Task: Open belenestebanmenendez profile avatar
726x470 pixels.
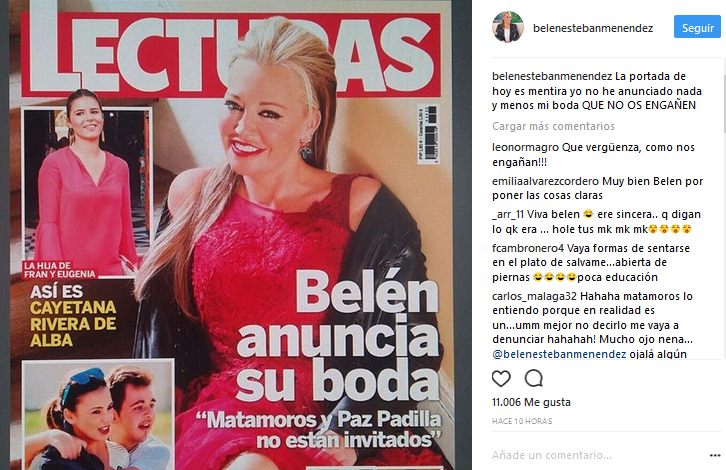Action: coord(508,27)
